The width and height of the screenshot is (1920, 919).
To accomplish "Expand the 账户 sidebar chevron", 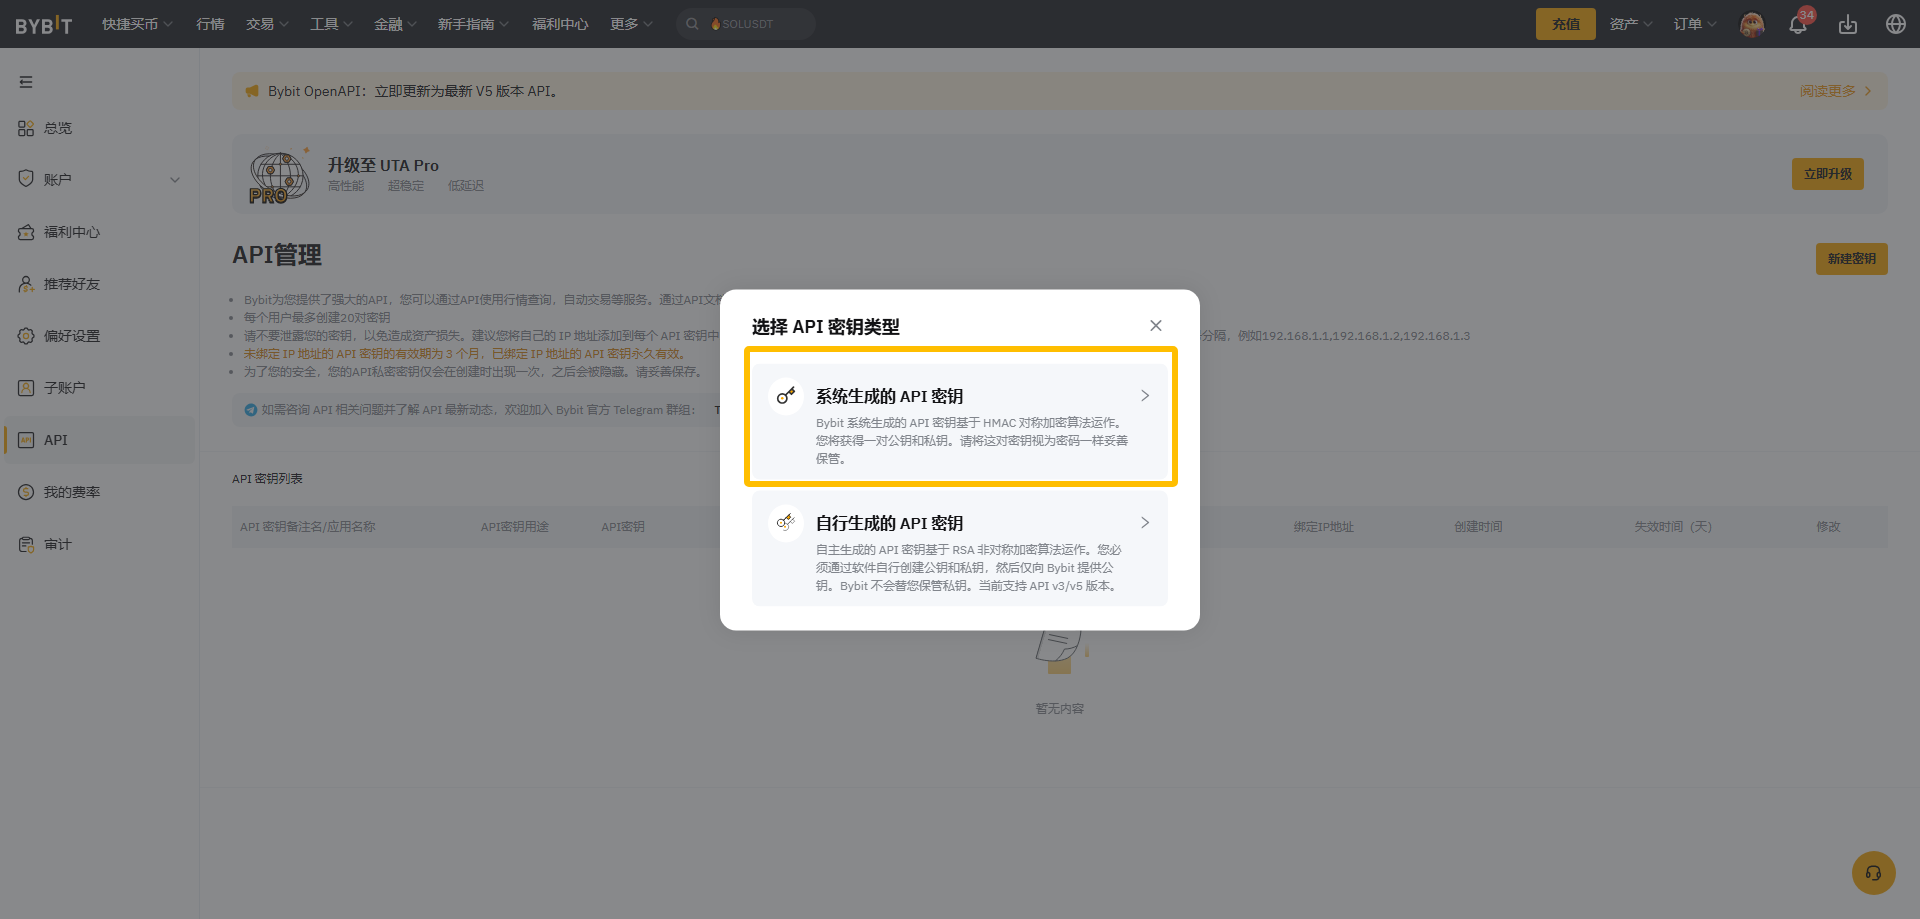I will (x=175, y=180).
